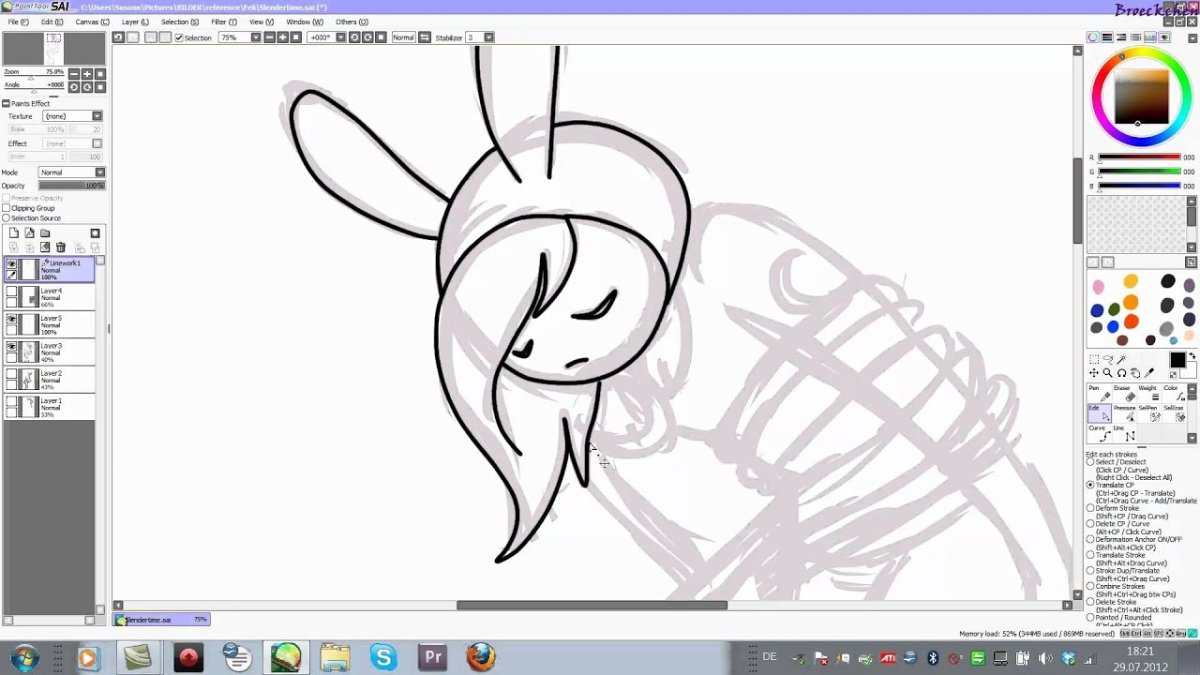Enable the Clipping Group checkbox
This screenshot has width=1200, height=675.
pos(7,208)
